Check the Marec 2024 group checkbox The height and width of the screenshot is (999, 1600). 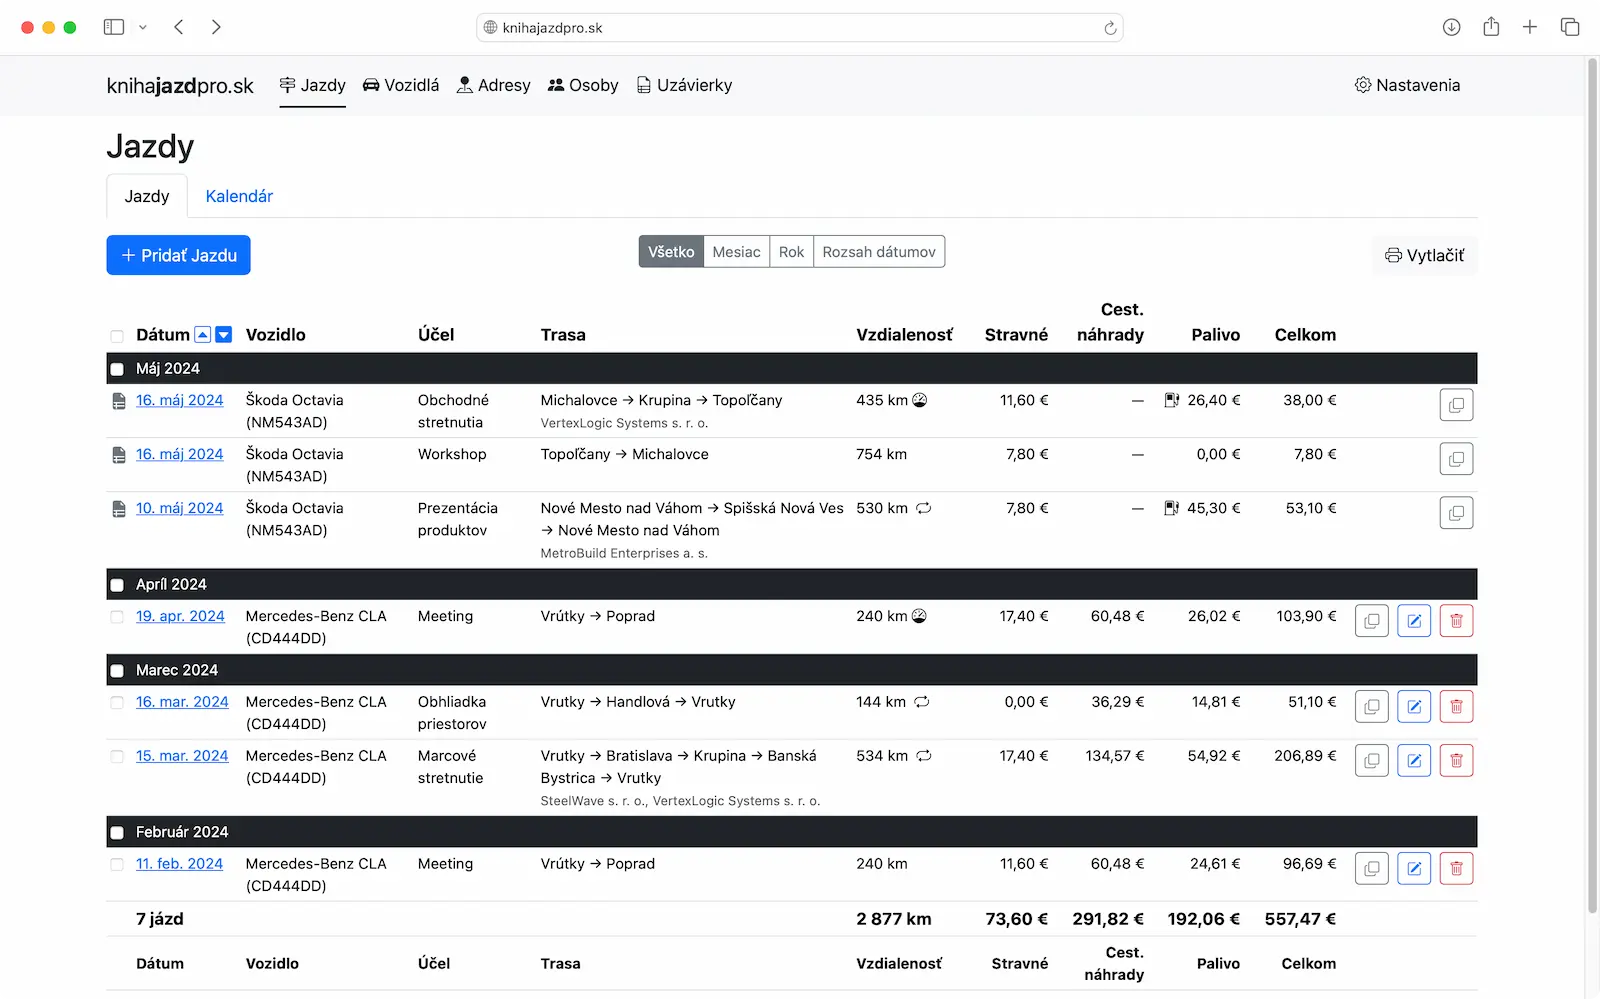click(117, 671)
